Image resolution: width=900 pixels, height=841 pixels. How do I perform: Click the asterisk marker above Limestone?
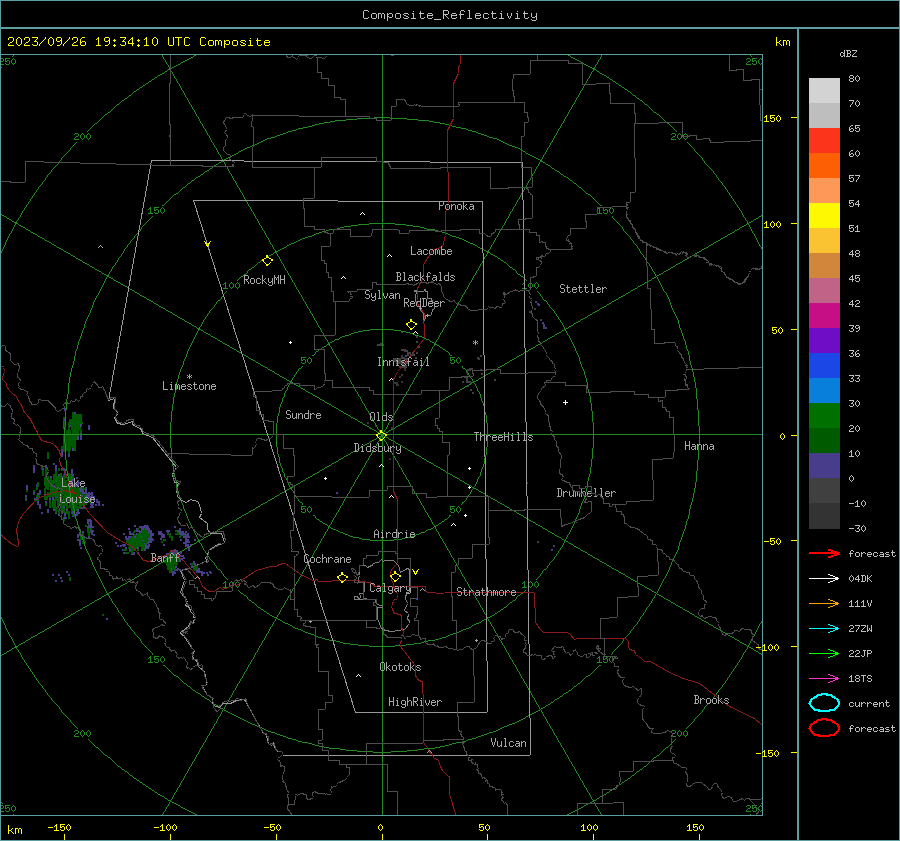189,377
